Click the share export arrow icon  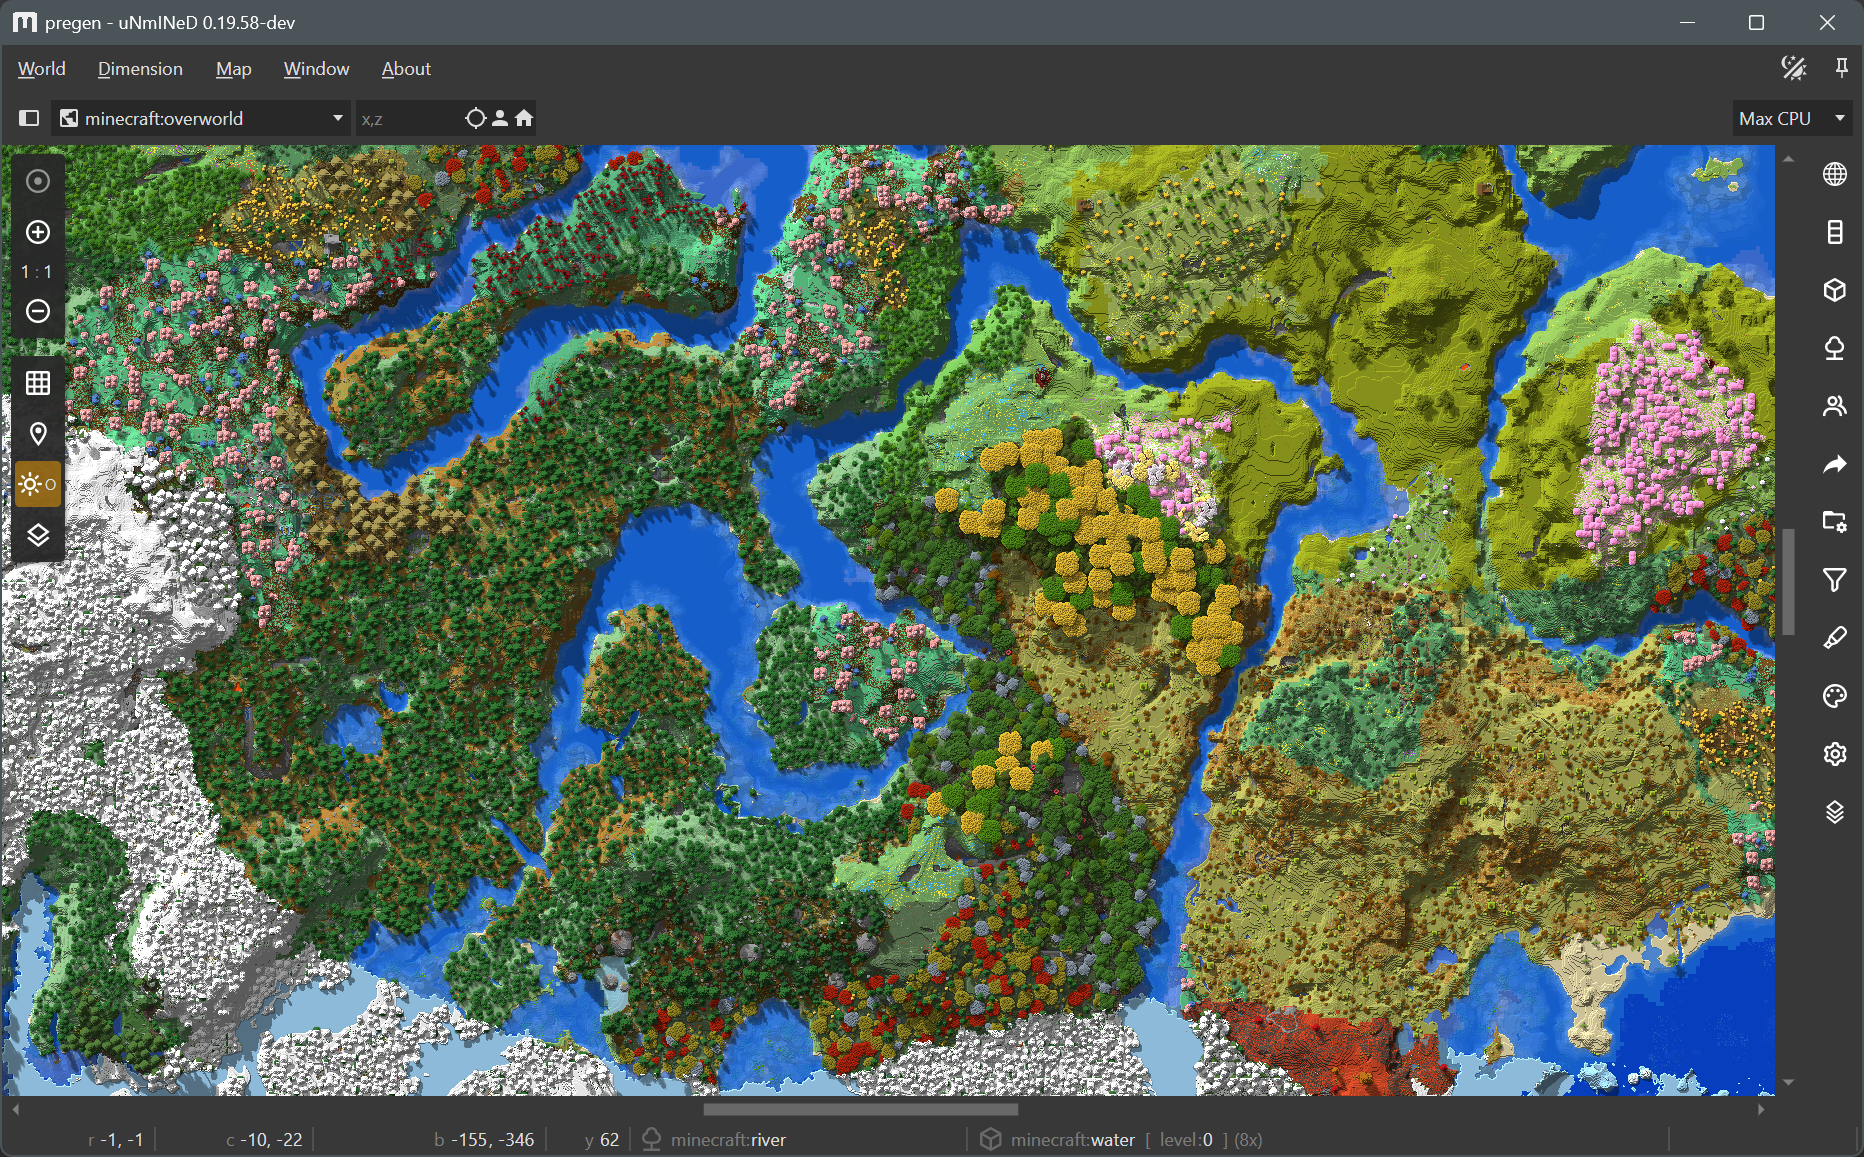click(1834, 464)
